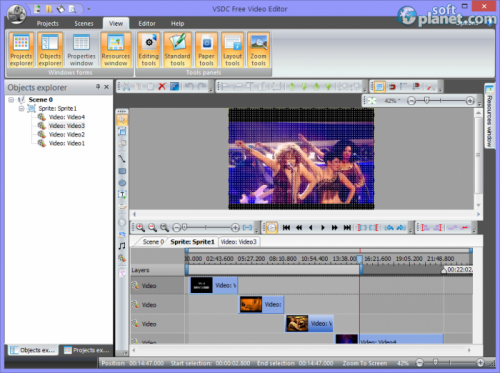Toggle the Standard tools panel
Viewport: 500px width, 373px height.
click(x=177, y=50)
